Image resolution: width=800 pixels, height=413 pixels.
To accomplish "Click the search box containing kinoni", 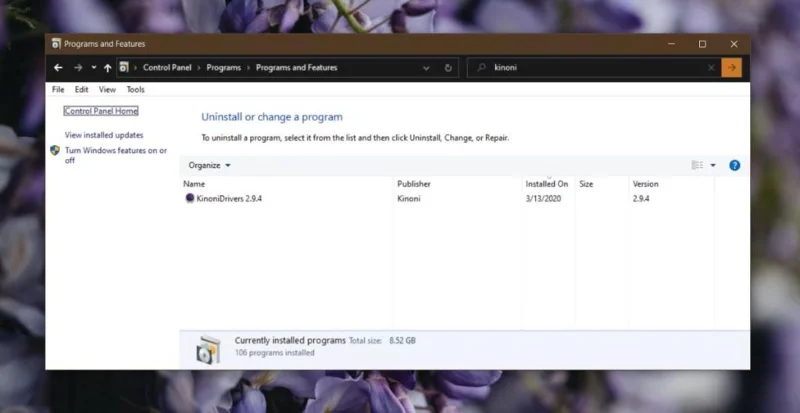I will [593, 67].
